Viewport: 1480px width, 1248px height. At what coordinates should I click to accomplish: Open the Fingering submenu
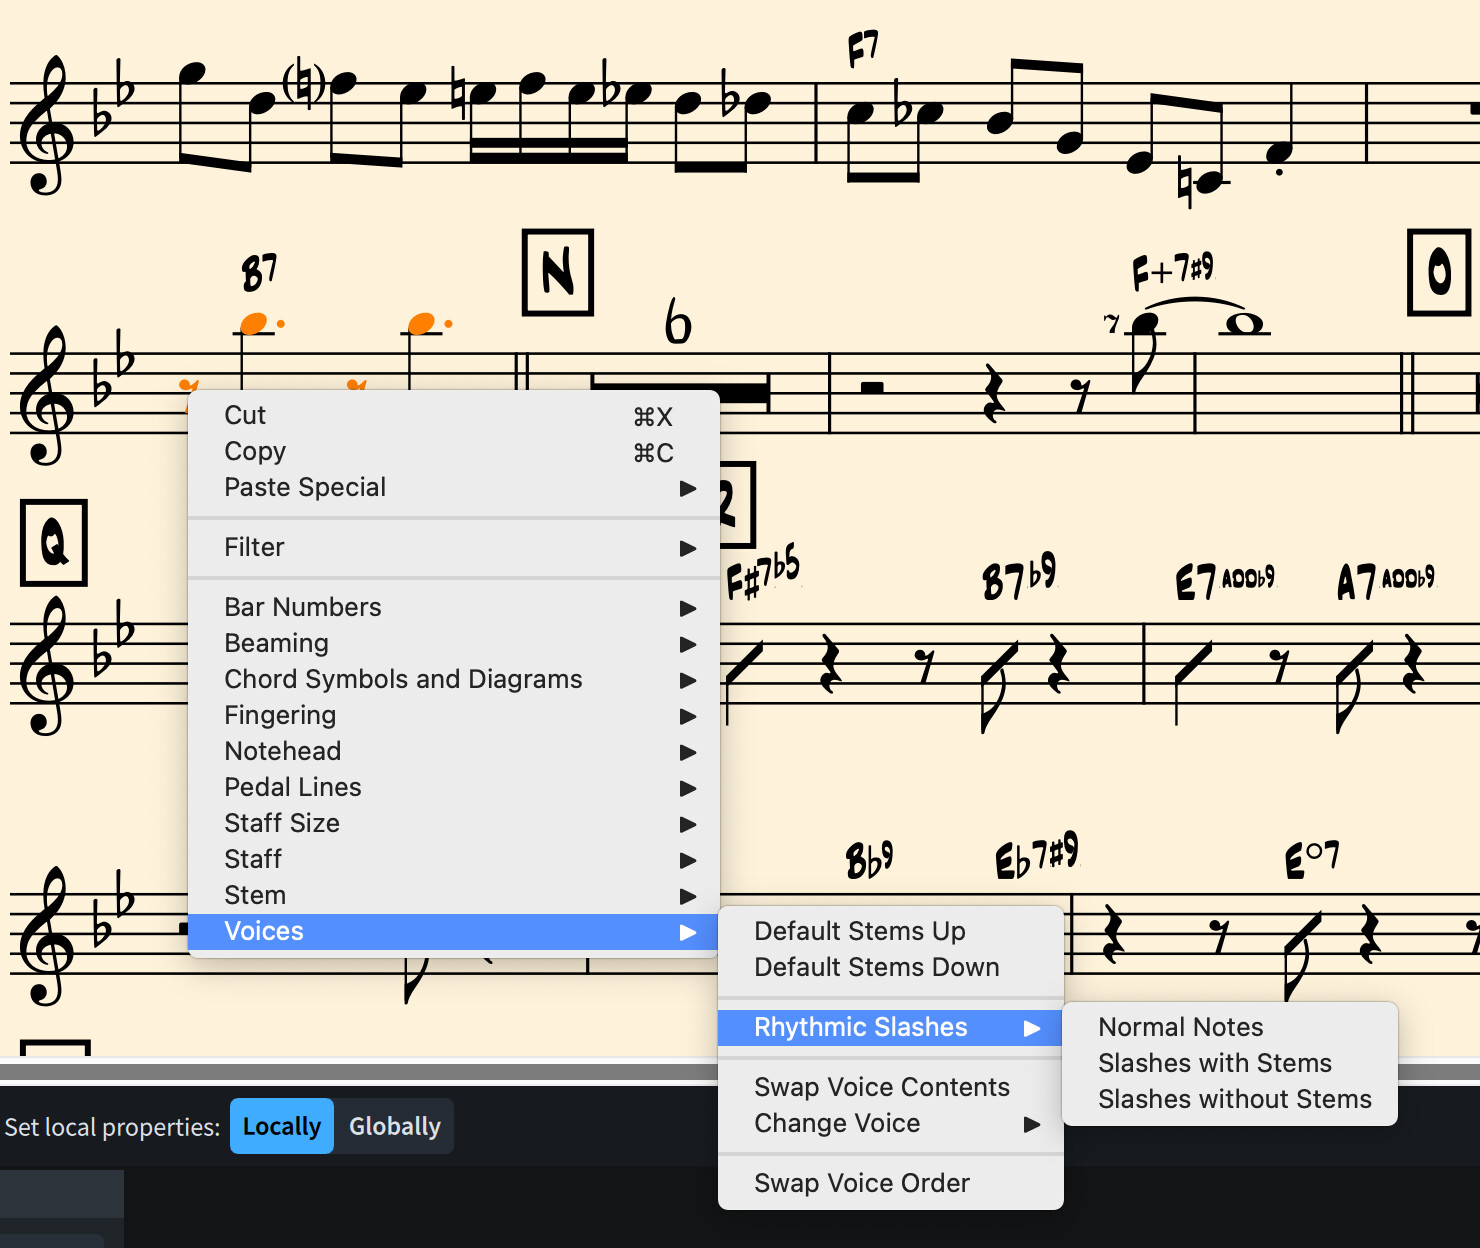coord(280,715)
